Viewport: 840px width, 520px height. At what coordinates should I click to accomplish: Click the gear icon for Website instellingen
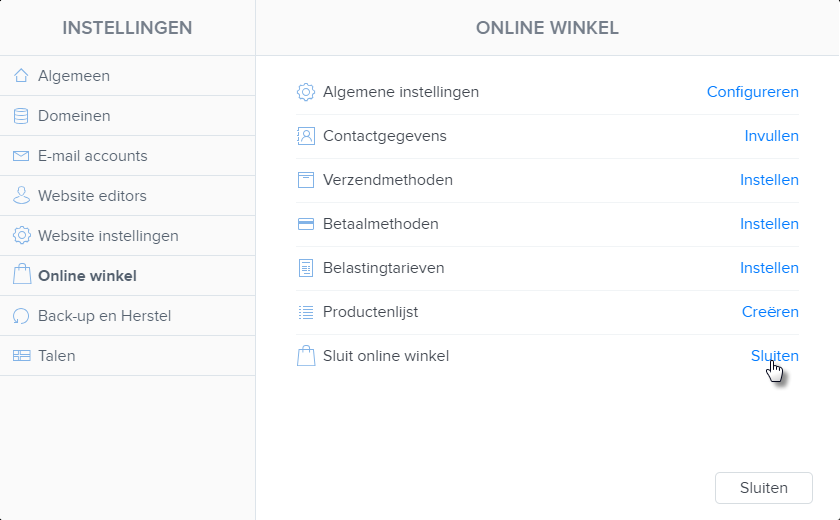(x=21, y=236)
